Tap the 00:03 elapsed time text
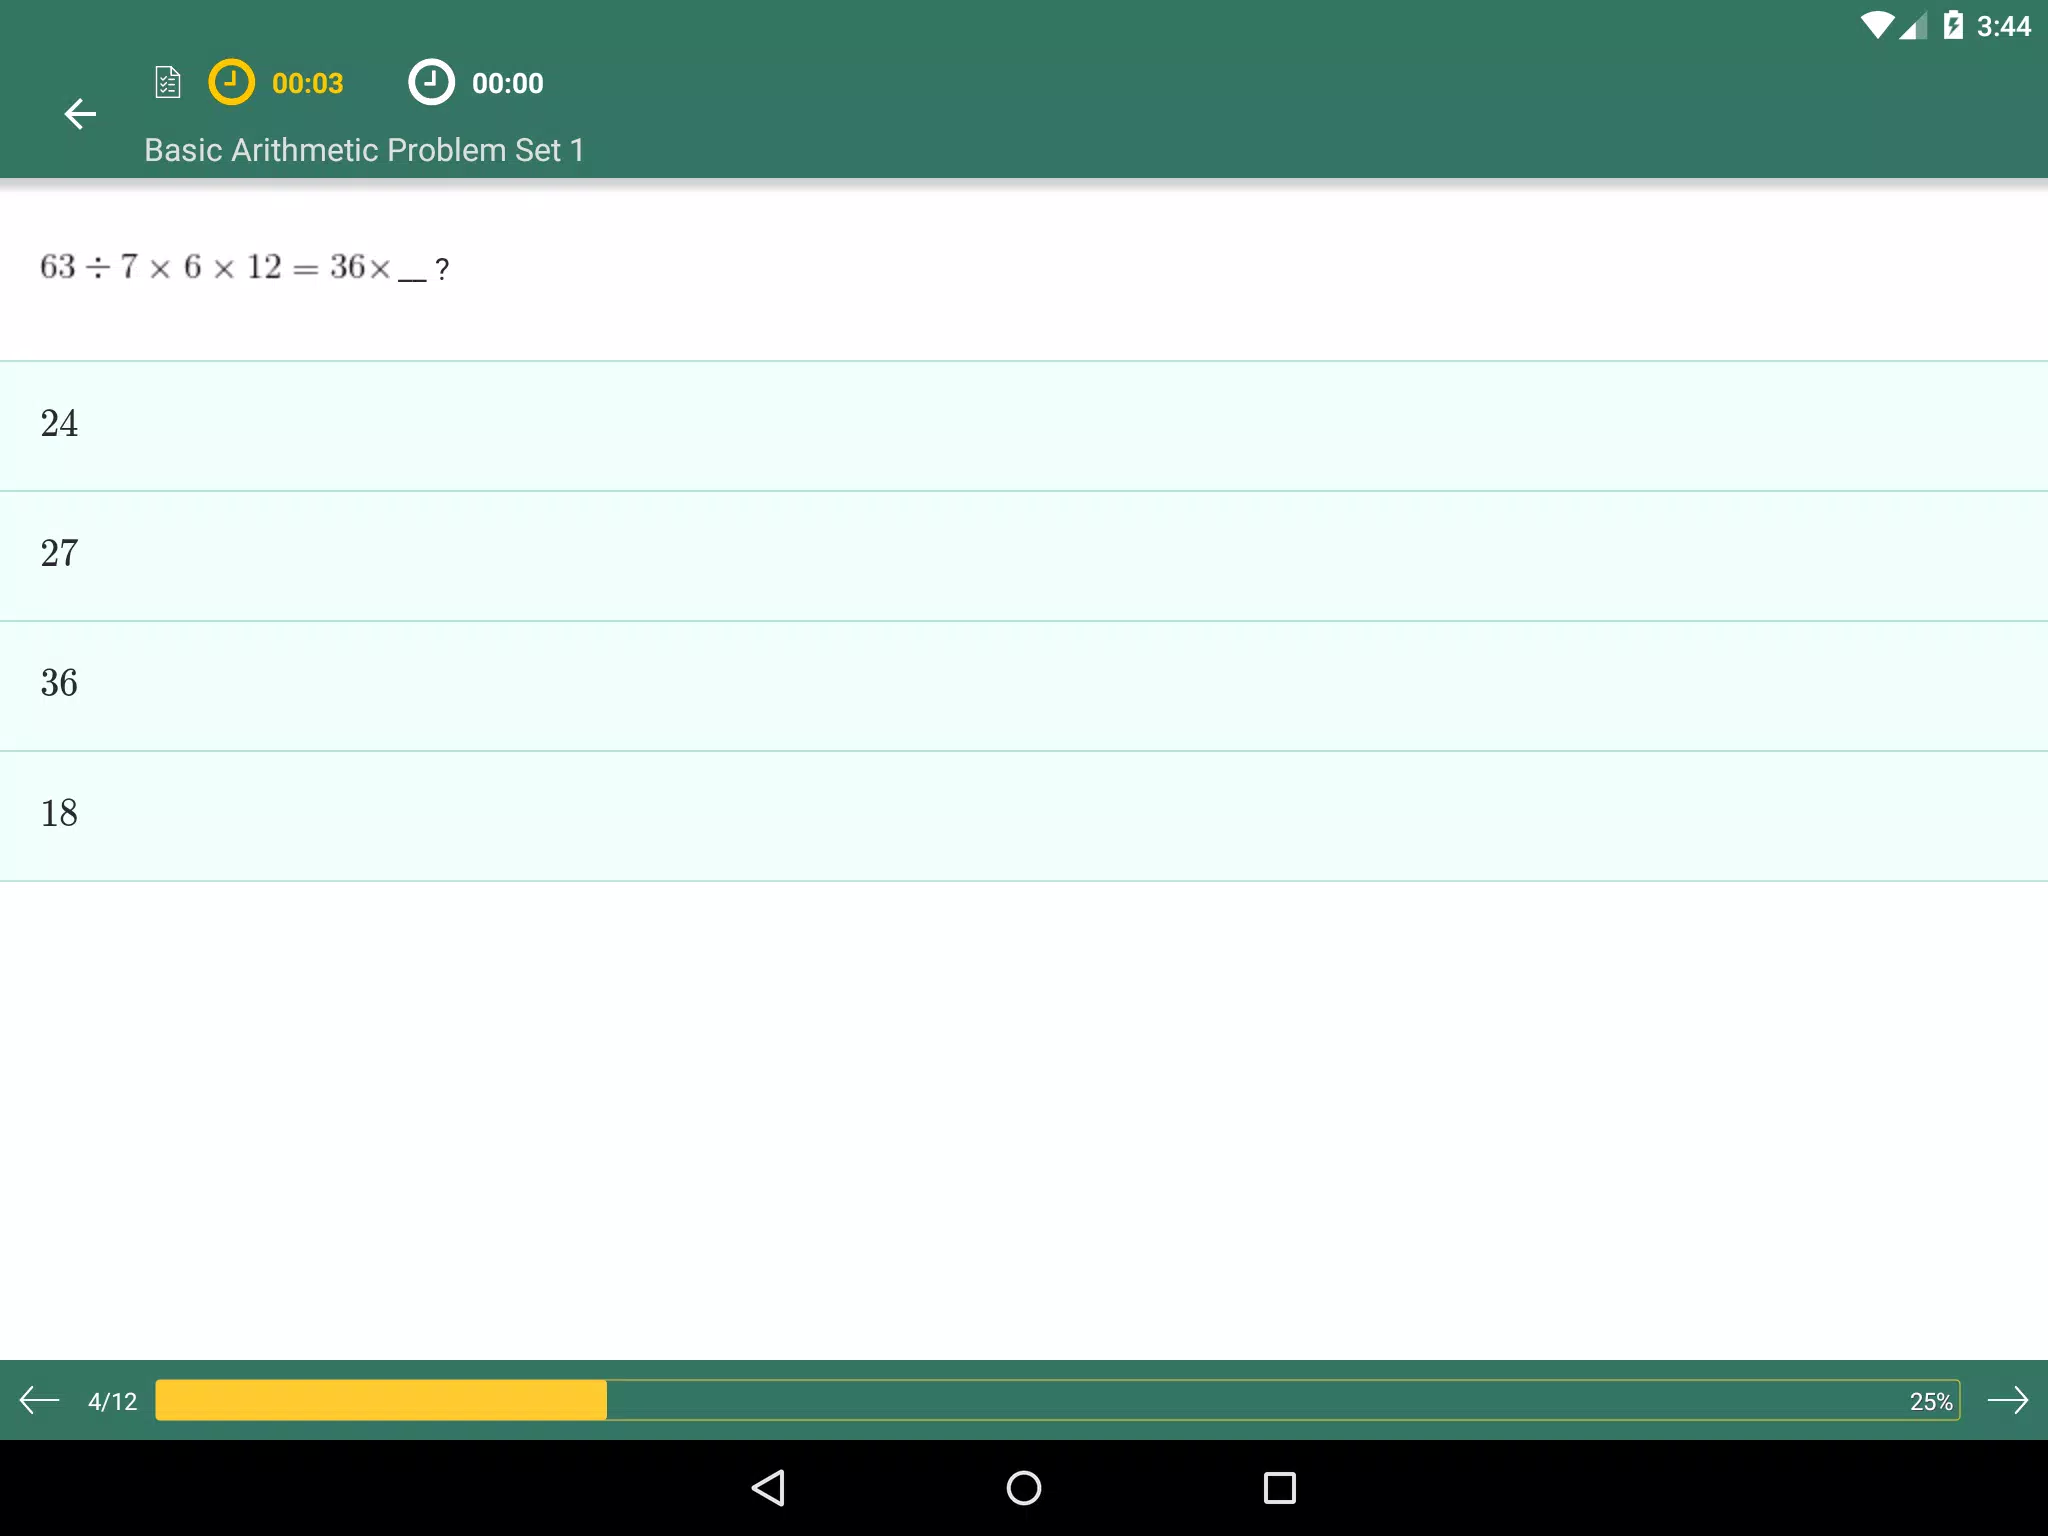 pos(307,83)
